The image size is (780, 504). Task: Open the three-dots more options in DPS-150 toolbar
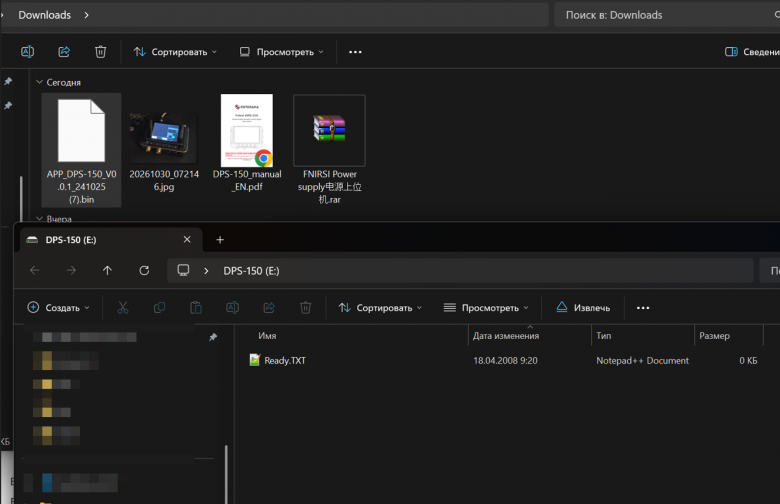pyautogui.click(x=643, y=307)
